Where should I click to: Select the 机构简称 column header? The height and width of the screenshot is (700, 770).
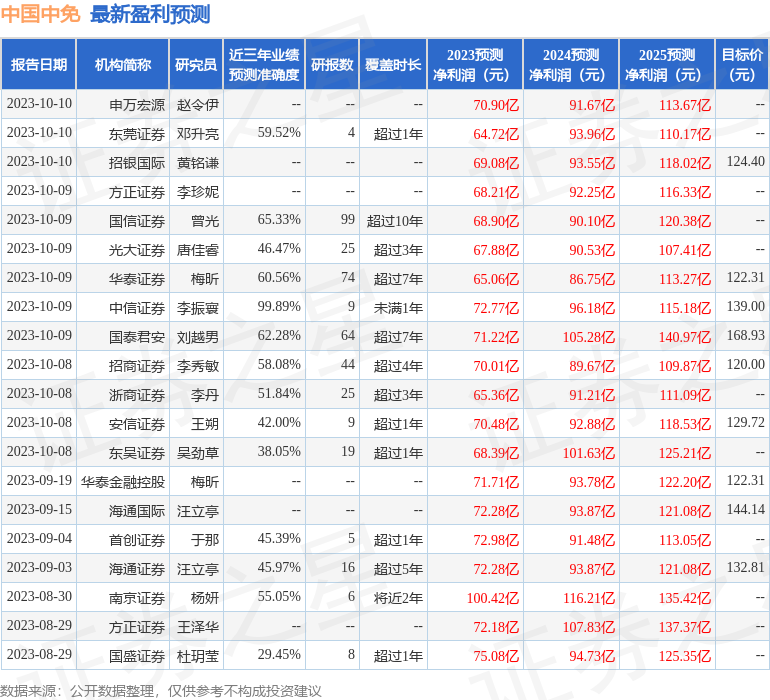tap(123, 64)
